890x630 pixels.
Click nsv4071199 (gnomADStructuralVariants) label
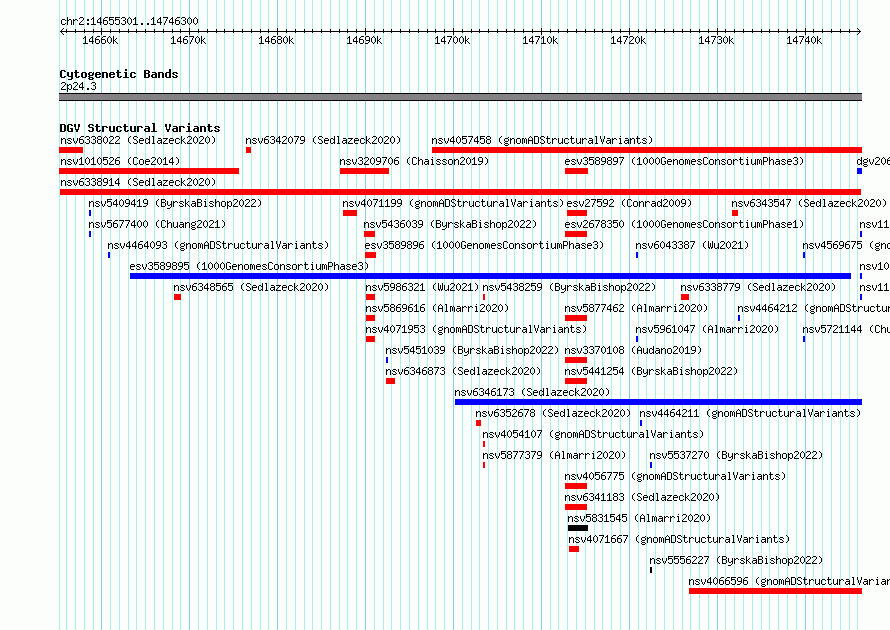[x=453, y=203]
